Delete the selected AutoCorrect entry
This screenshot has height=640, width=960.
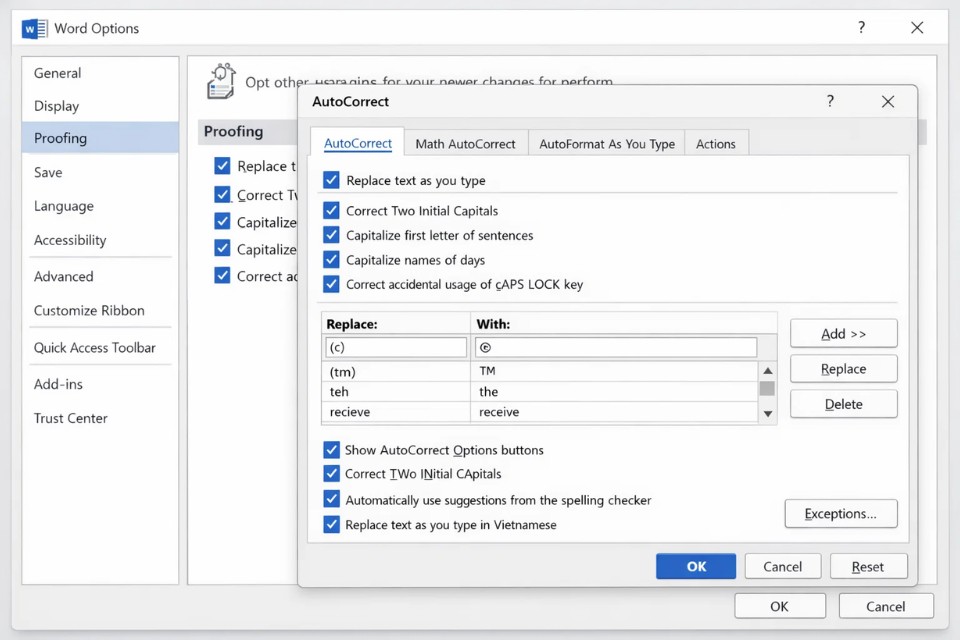tap(843, 404)
